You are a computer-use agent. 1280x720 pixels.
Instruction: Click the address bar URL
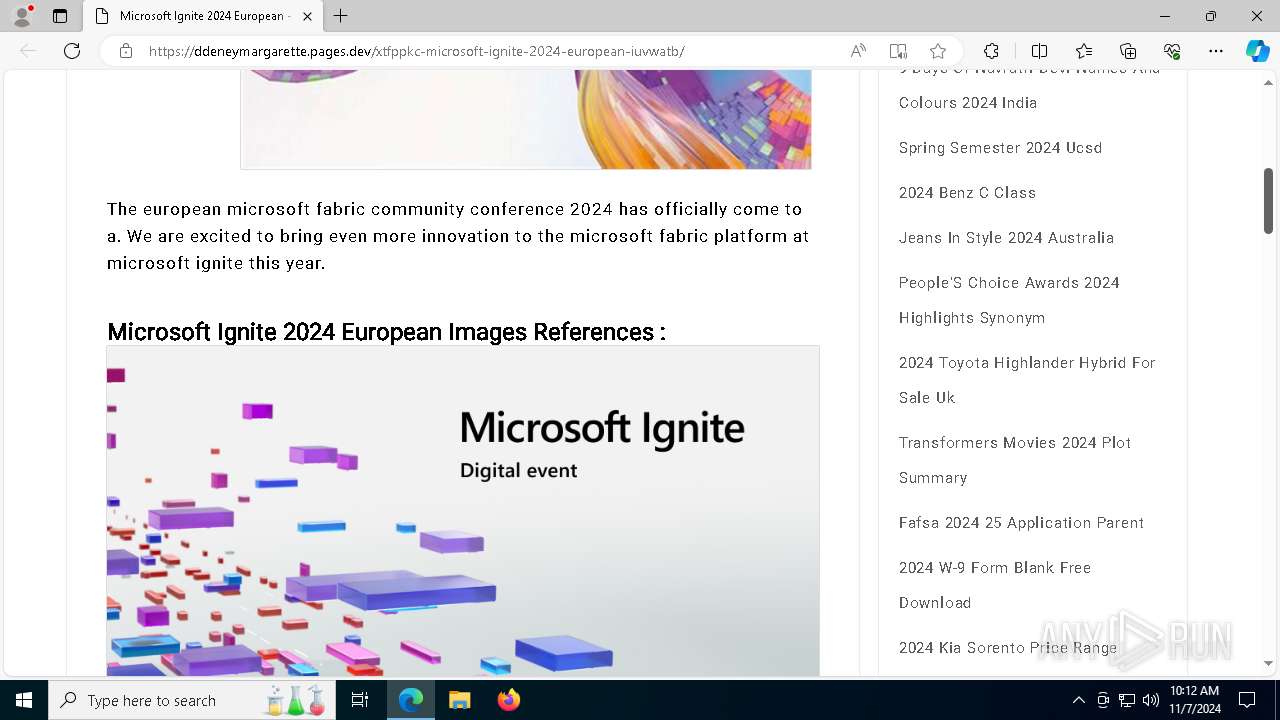tap(417, 51)
